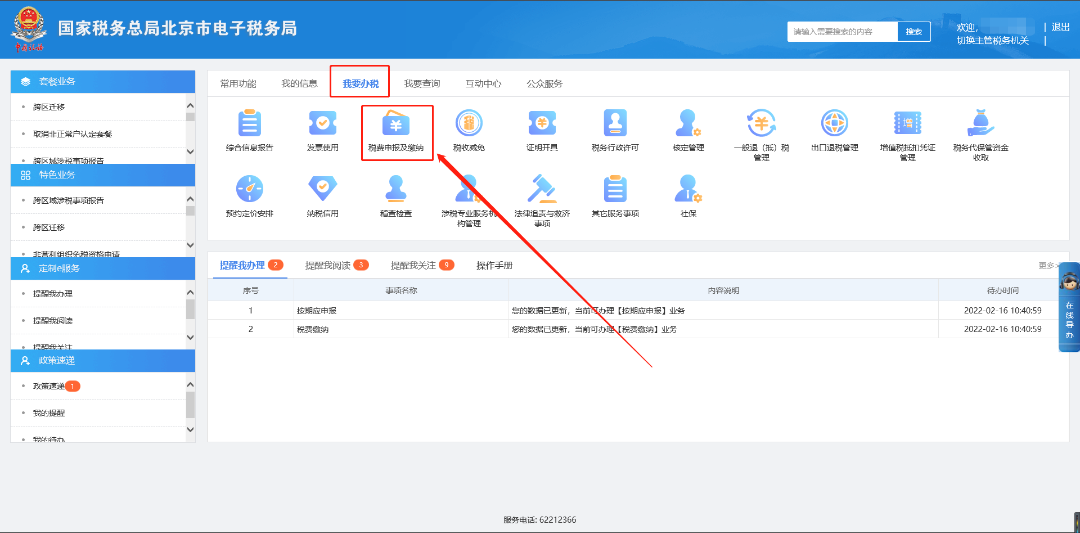Click the 社保 icon

click(688, 189)
